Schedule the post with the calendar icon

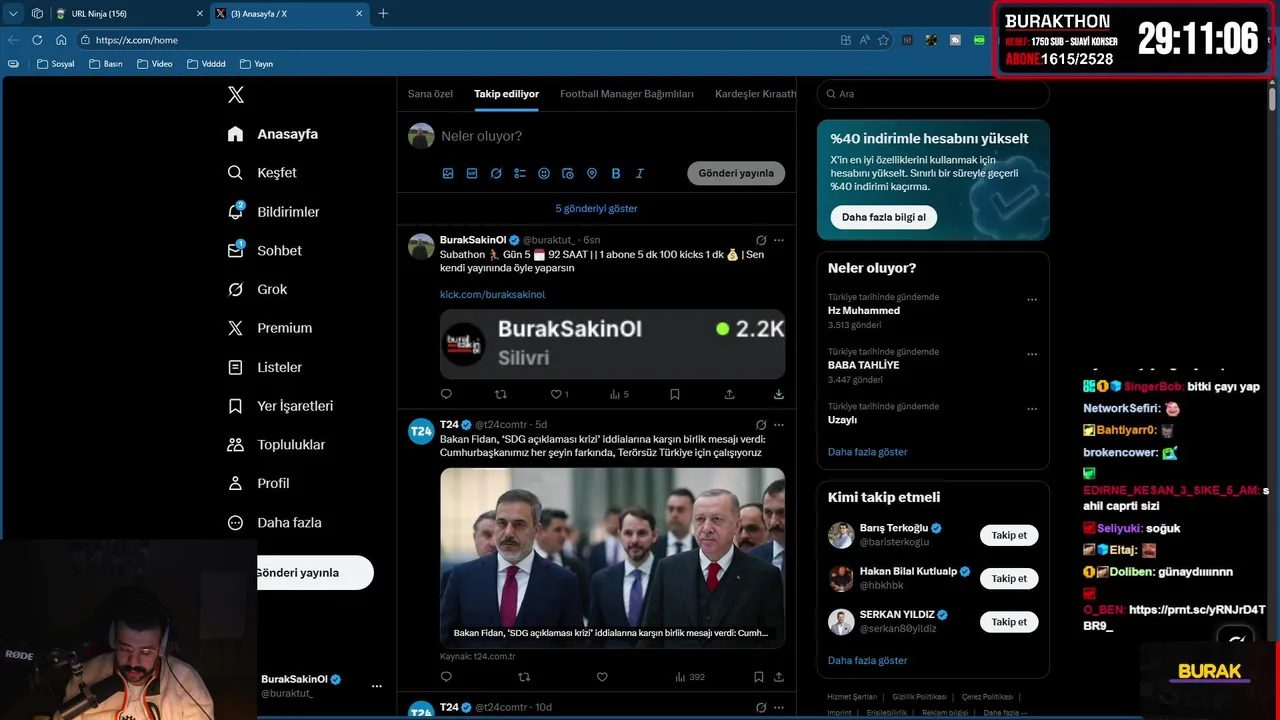click(568, 173)
